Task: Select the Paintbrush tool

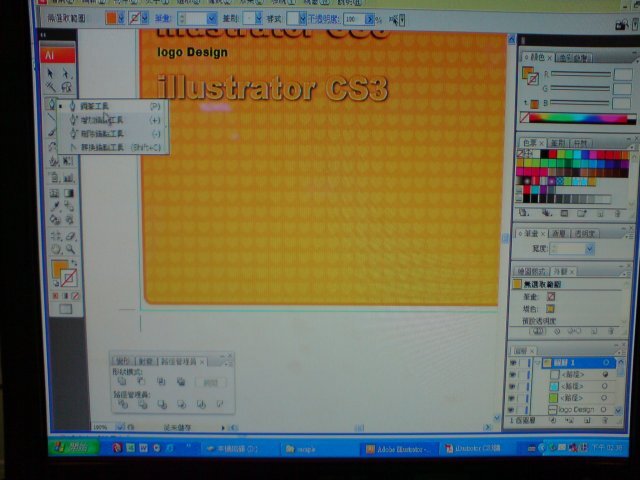Action: (x=52, y=132)
